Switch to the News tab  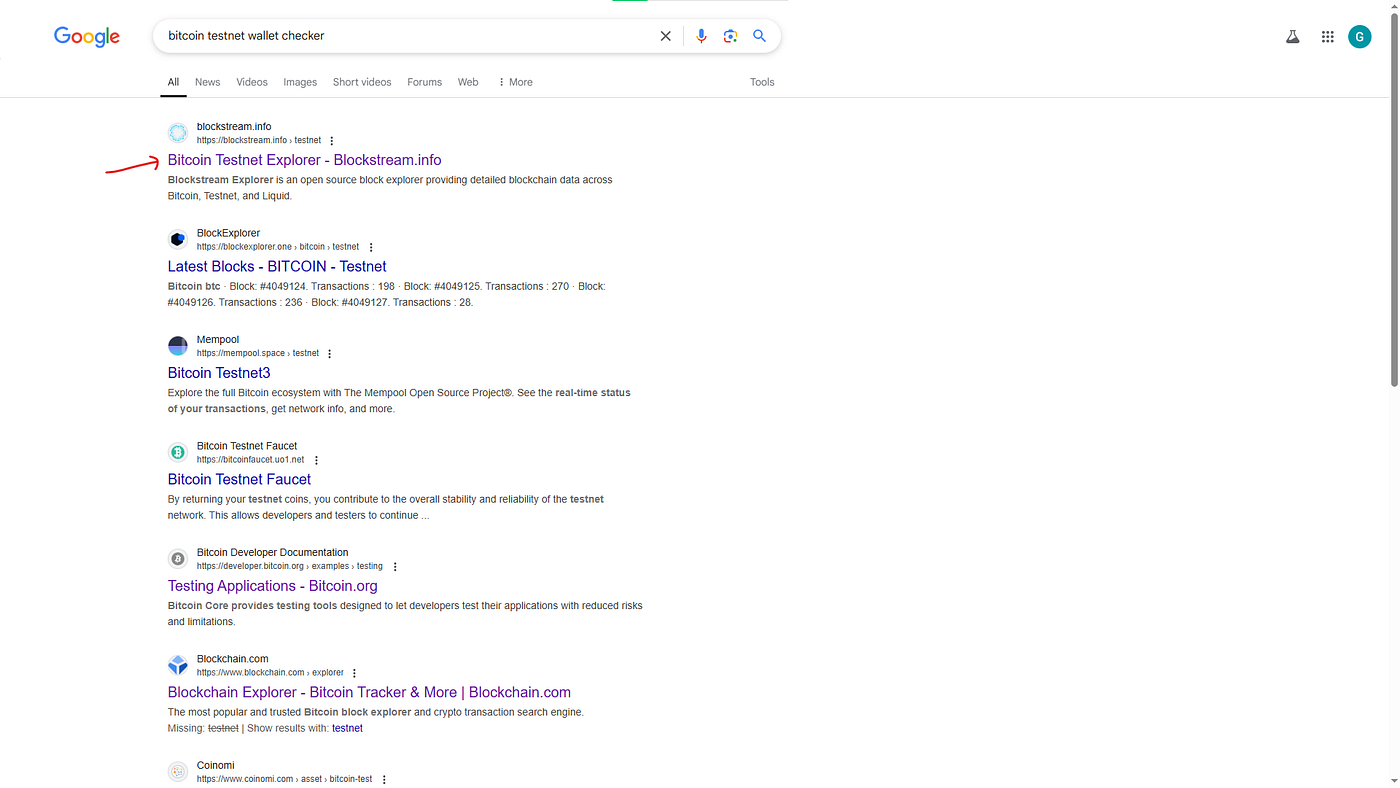208,82
